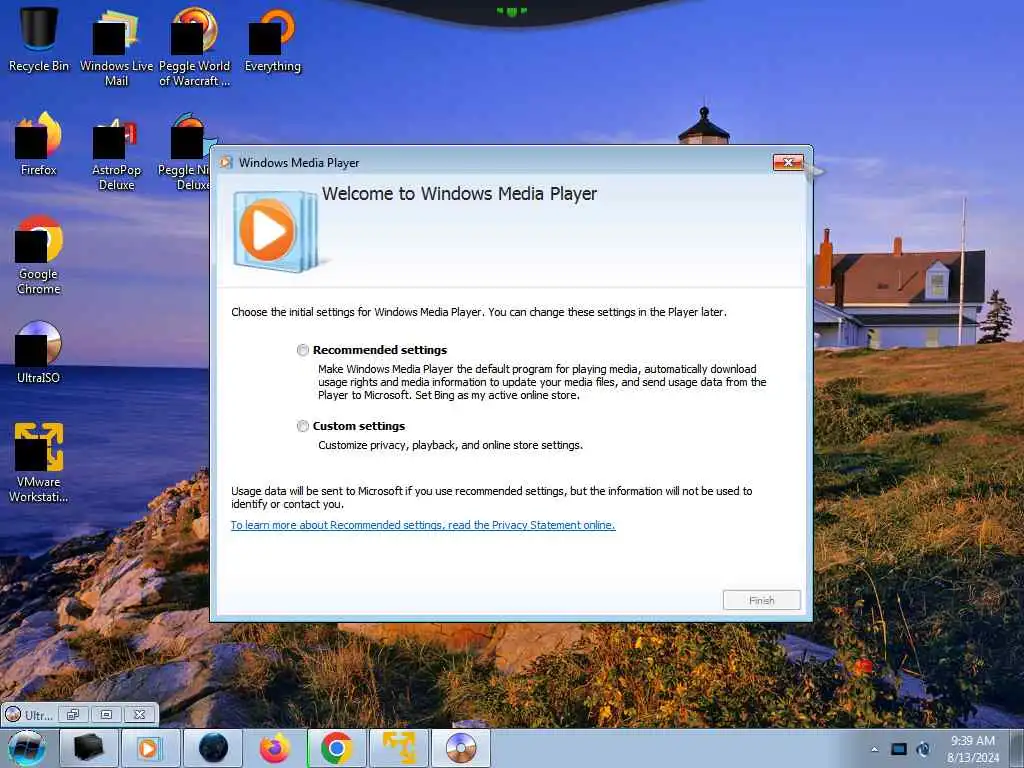Select the Firefox desktop shortcut
Screen dimensions: 1024x768
point(39,144)
